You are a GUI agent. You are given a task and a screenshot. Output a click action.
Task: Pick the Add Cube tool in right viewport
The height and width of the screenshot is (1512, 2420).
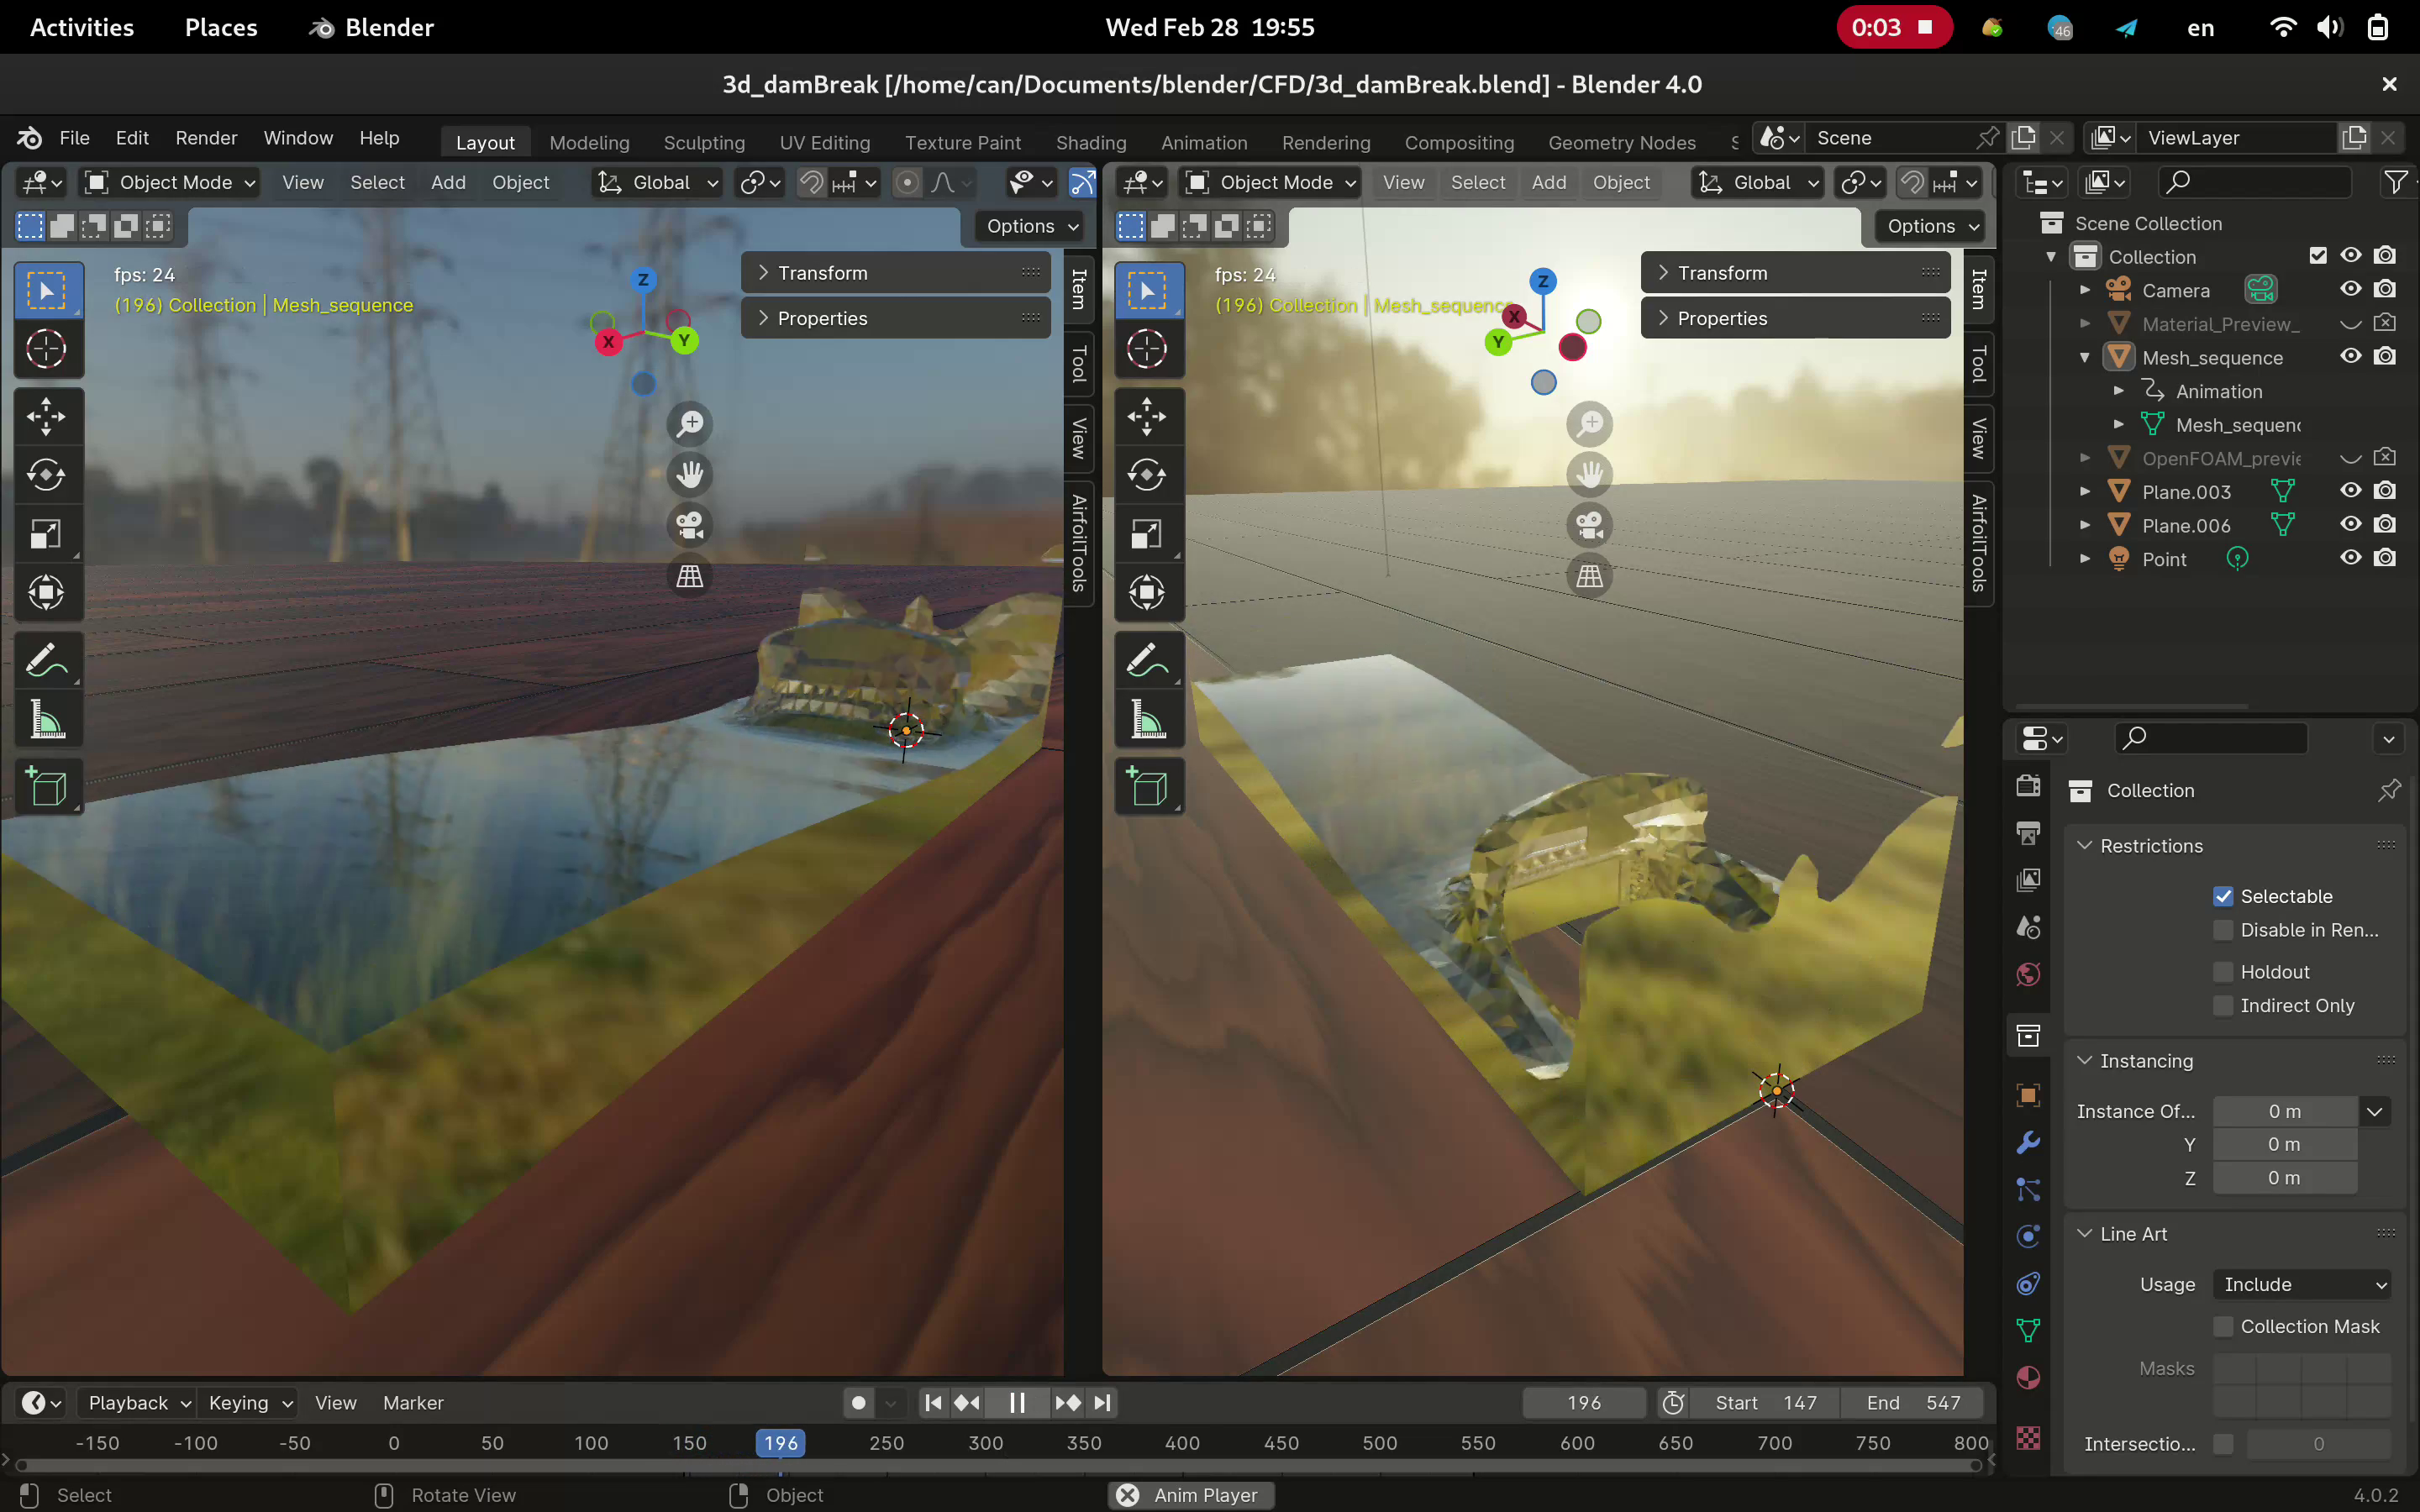click(1147, 786)
